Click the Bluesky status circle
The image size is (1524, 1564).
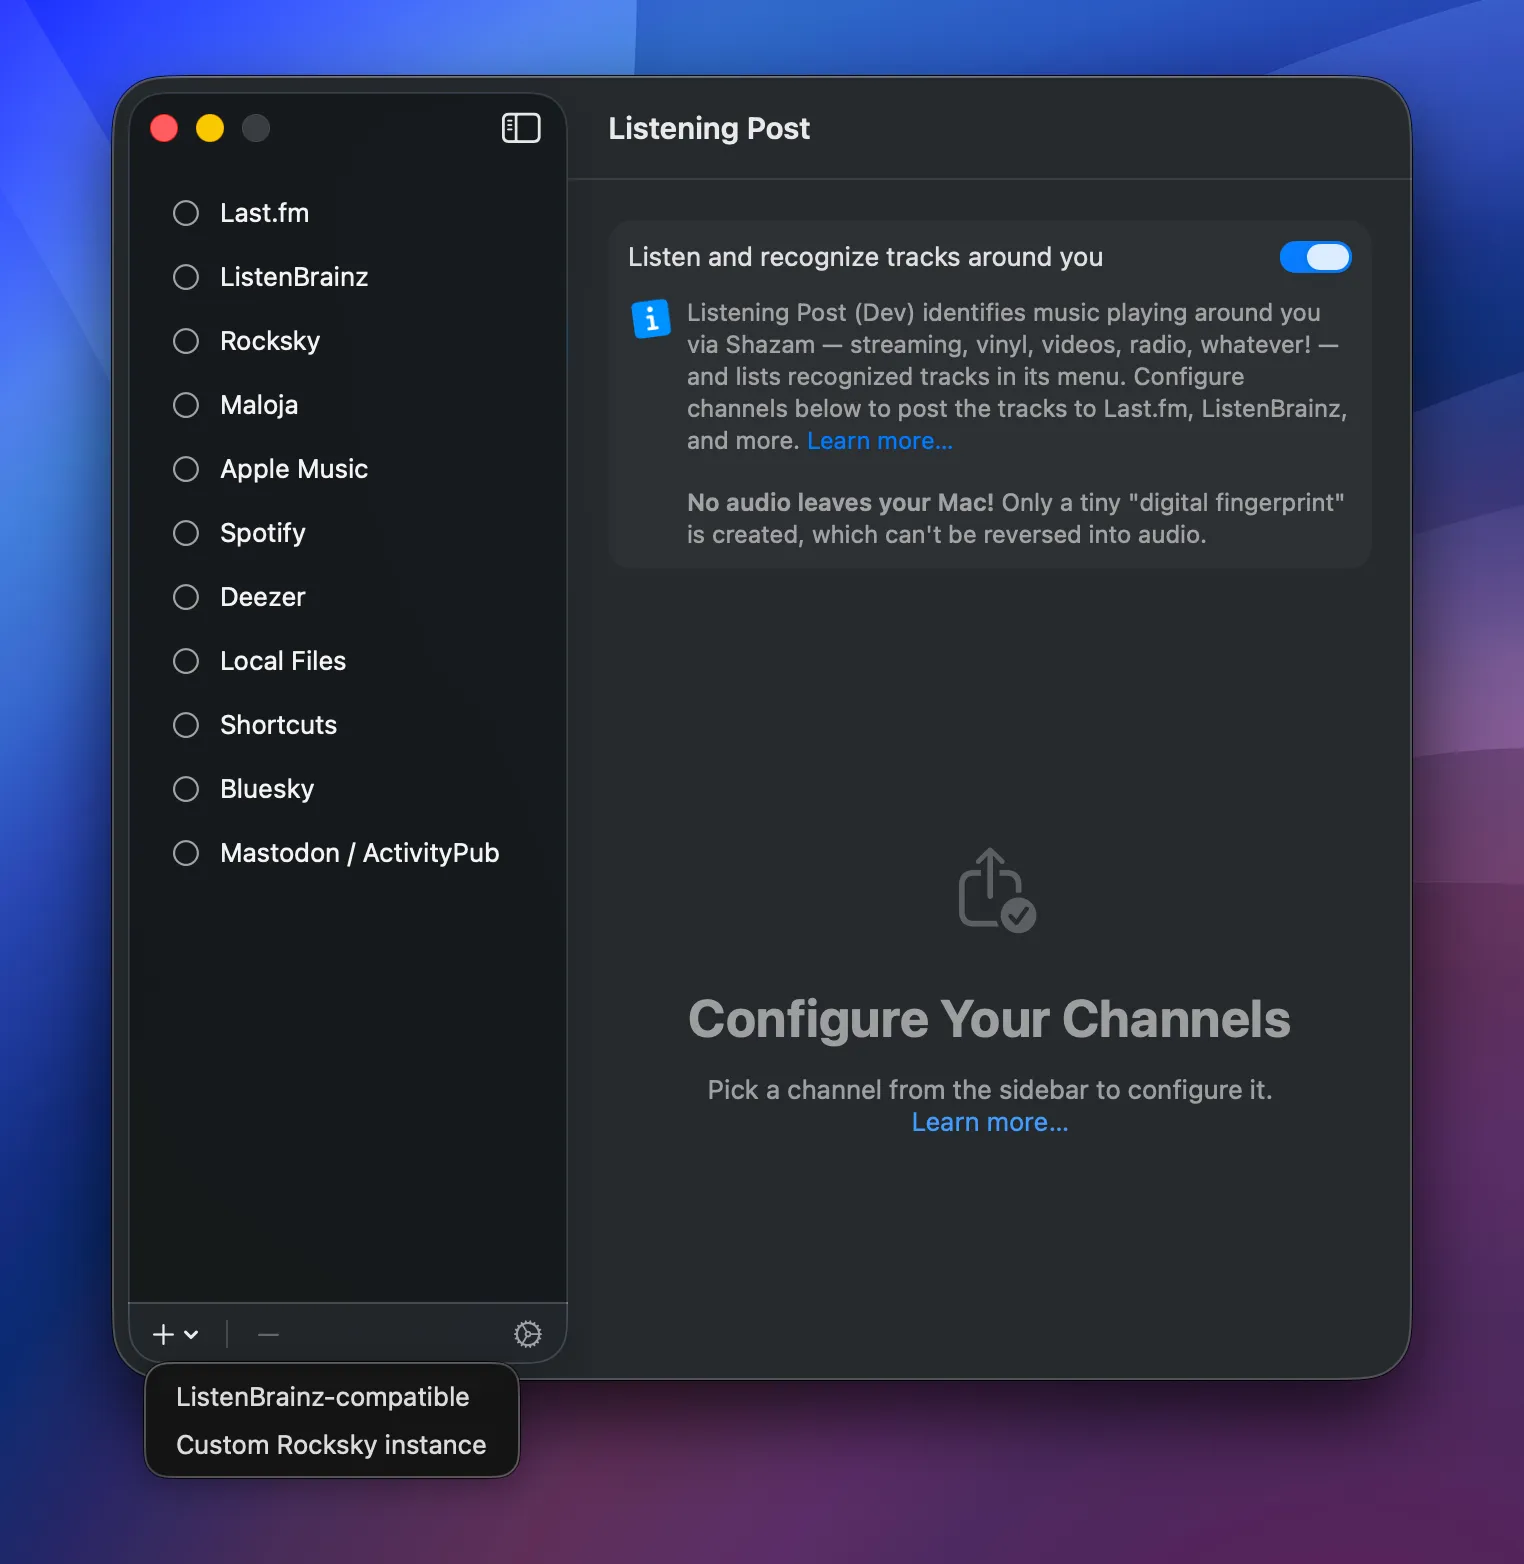186,789
